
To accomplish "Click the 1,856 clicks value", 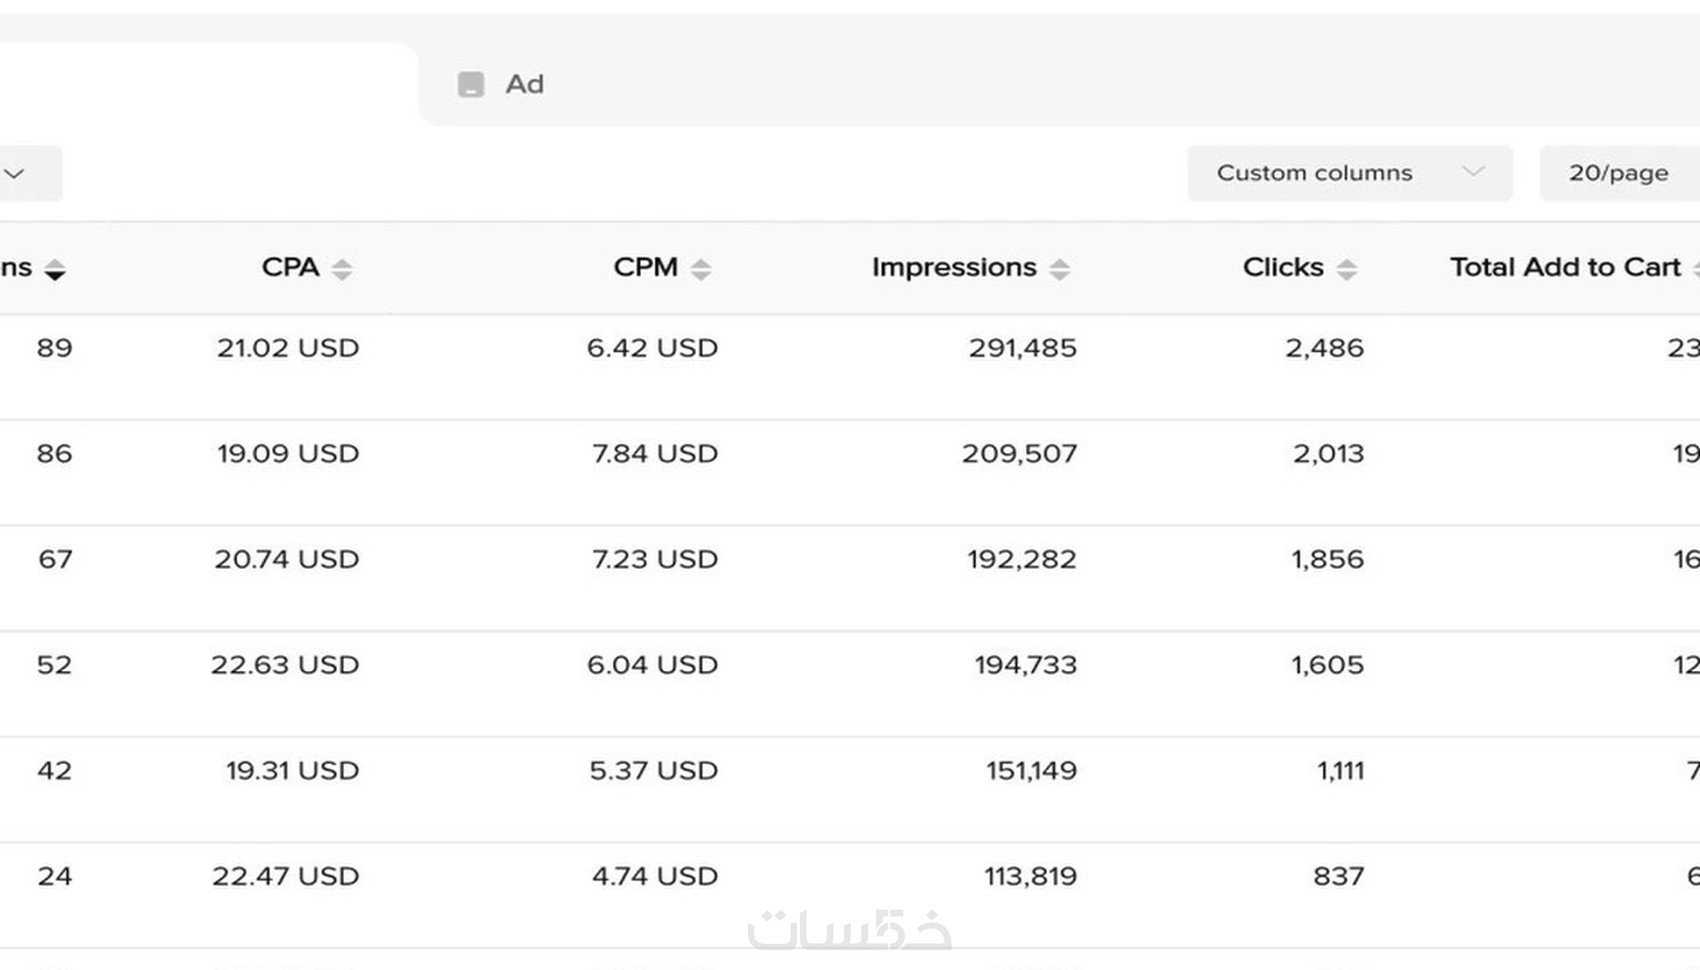I will click(x=1327, y=559).
